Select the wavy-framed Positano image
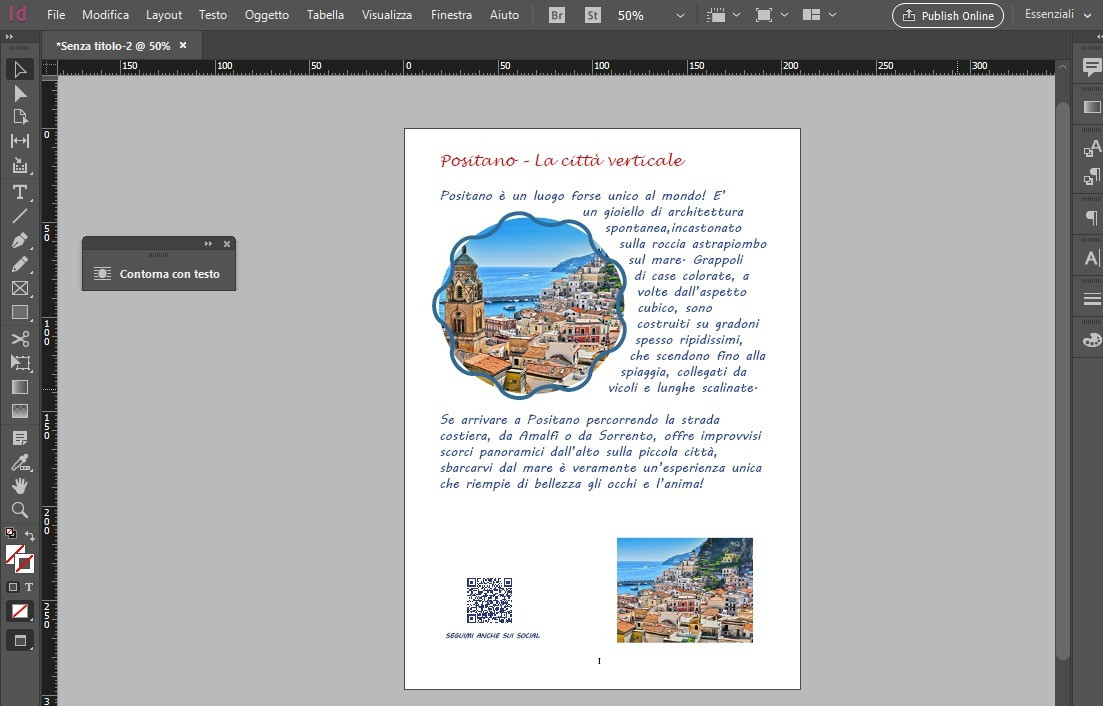The image size is (1103, 706). point(529,306)
